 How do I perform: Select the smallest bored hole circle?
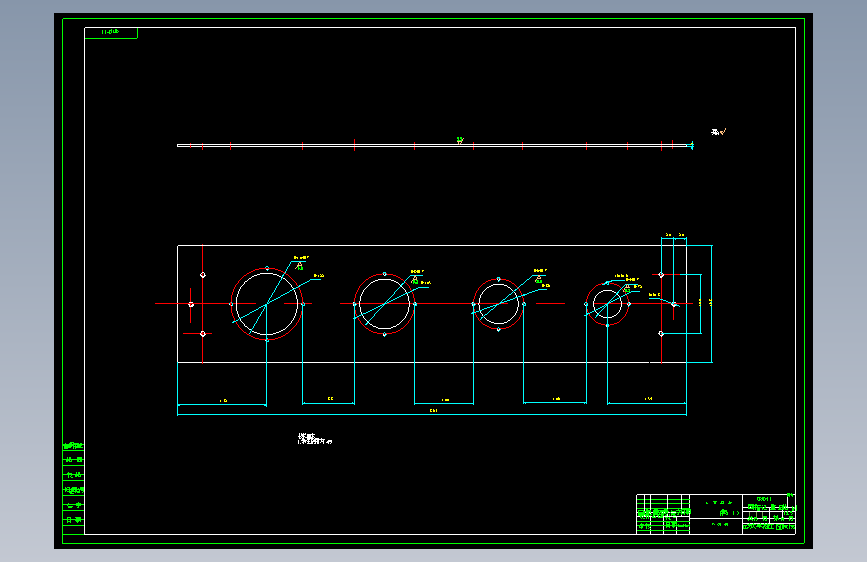607,304
